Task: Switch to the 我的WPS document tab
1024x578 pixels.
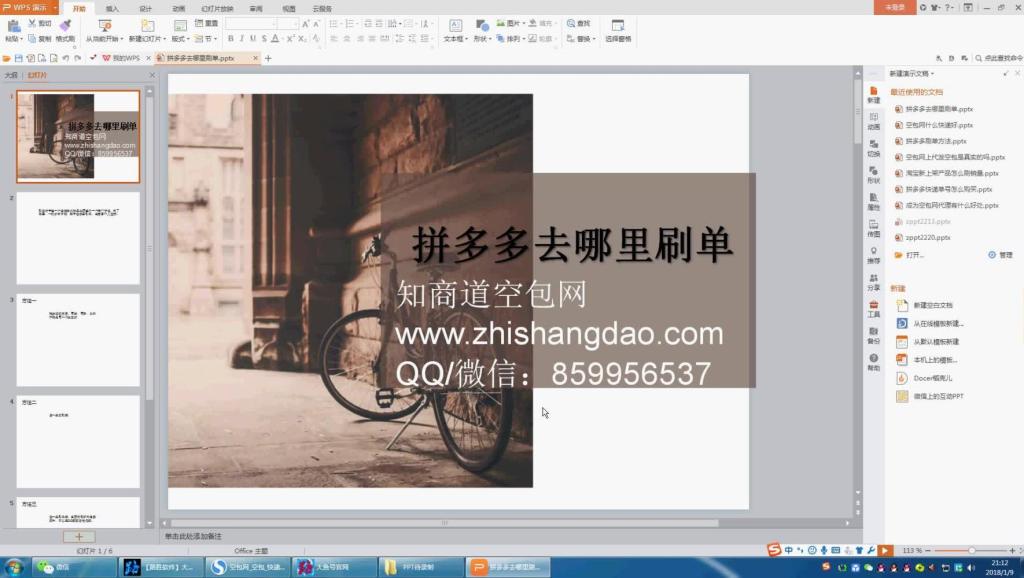Action: point(125,58)
